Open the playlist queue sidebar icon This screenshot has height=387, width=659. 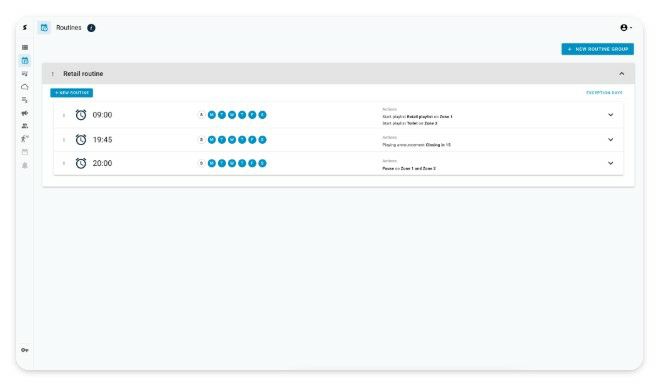[25, 100]
